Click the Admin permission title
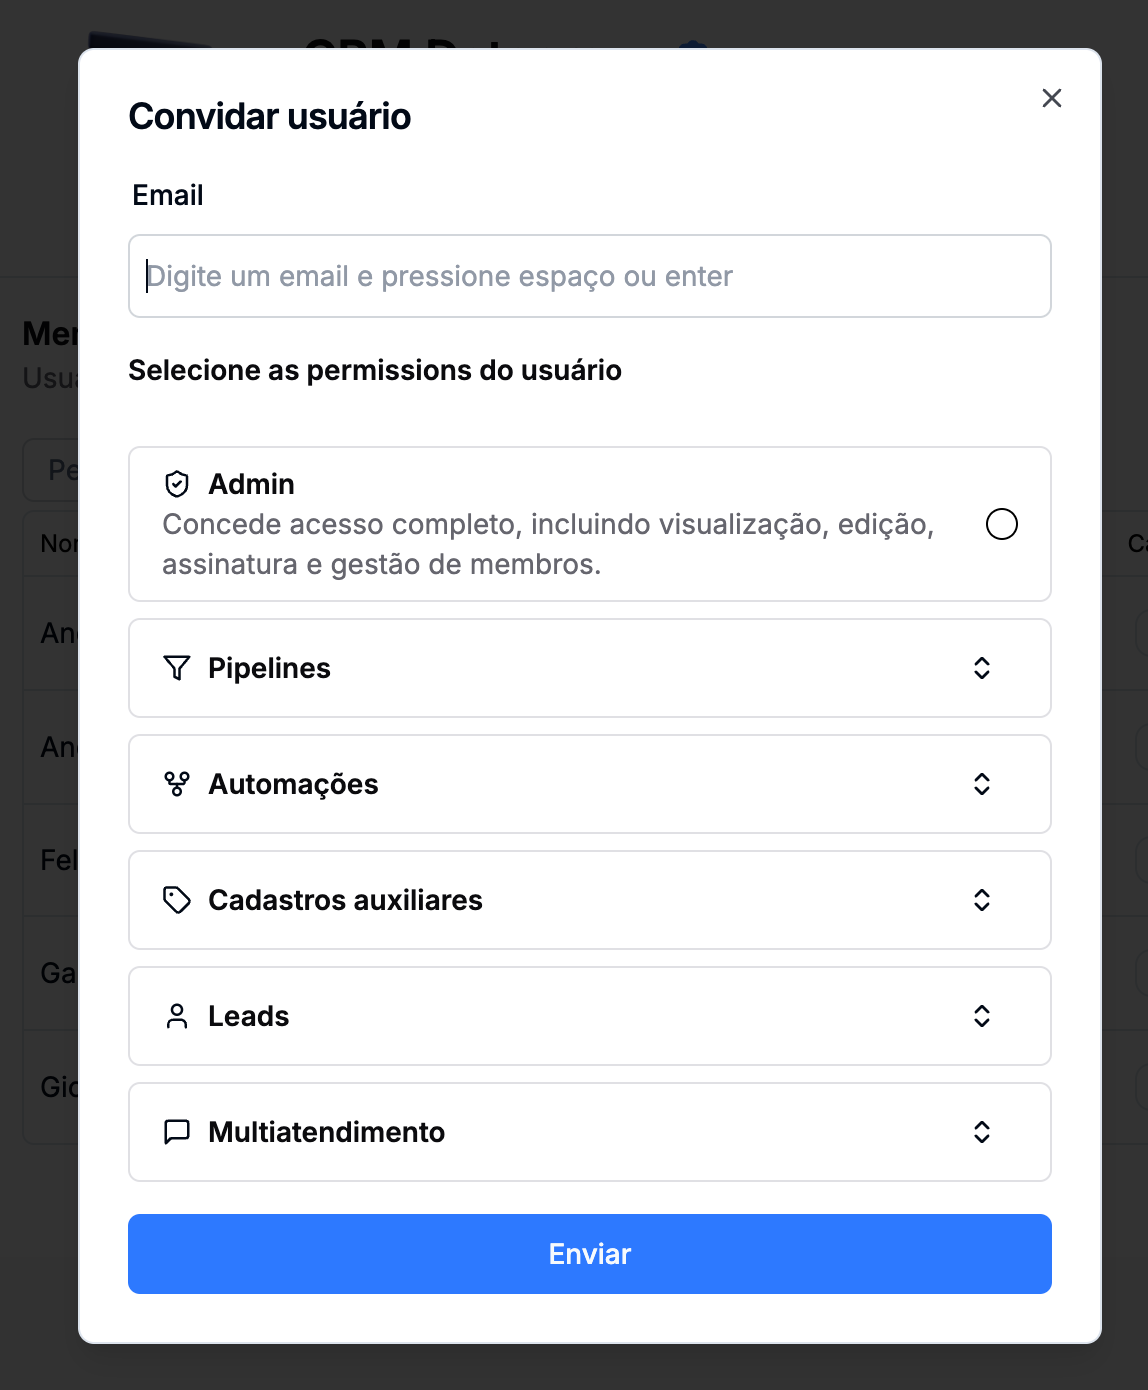 pos(251,484)
